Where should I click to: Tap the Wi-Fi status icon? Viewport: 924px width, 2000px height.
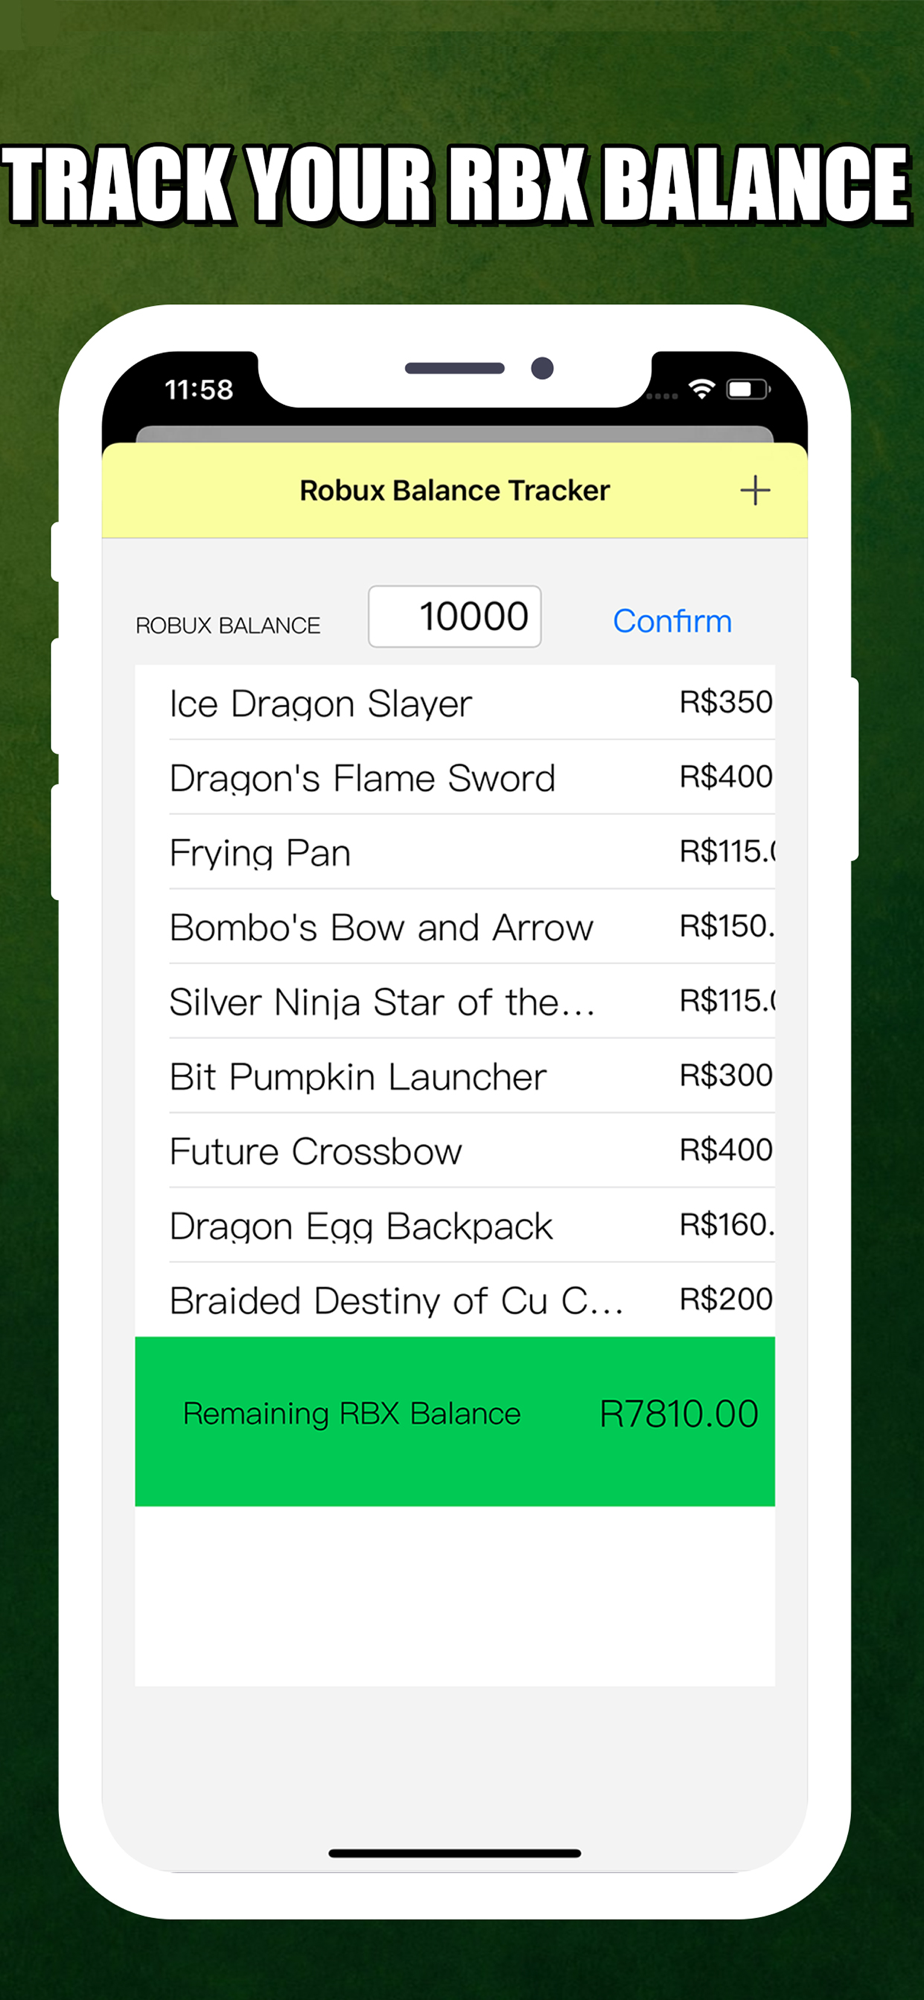702,389
